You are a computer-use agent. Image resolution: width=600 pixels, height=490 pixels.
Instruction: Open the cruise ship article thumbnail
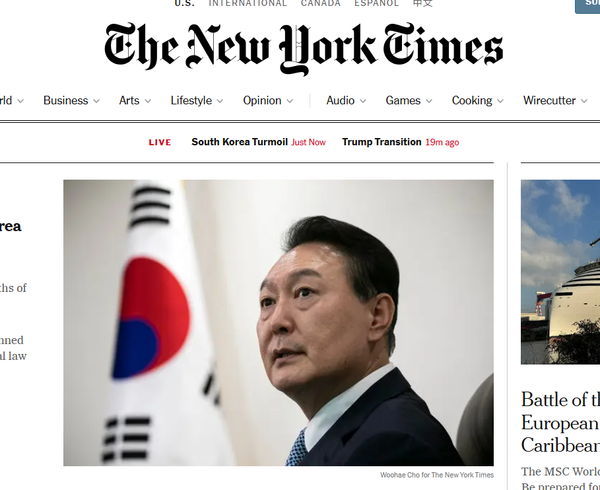560,272
